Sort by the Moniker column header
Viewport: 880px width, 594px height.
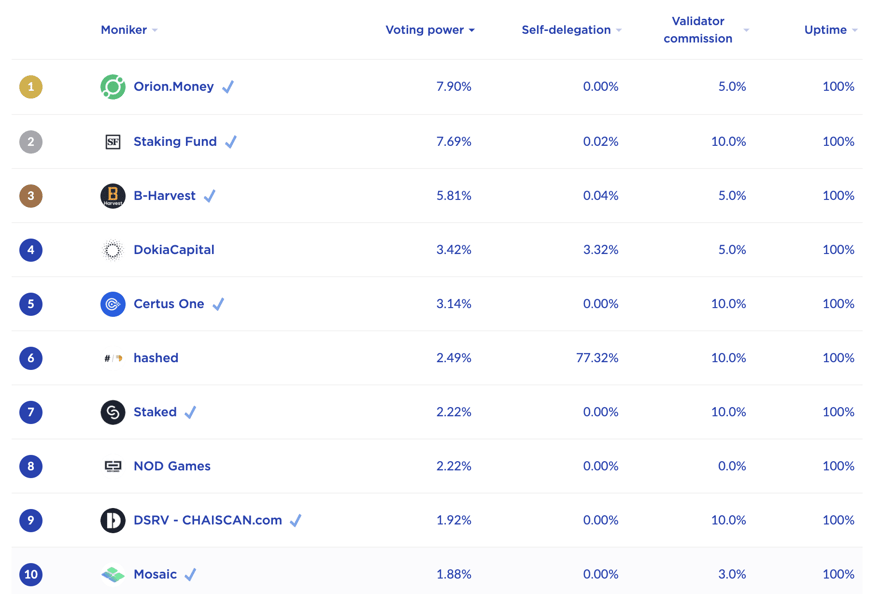click(129, 30)
